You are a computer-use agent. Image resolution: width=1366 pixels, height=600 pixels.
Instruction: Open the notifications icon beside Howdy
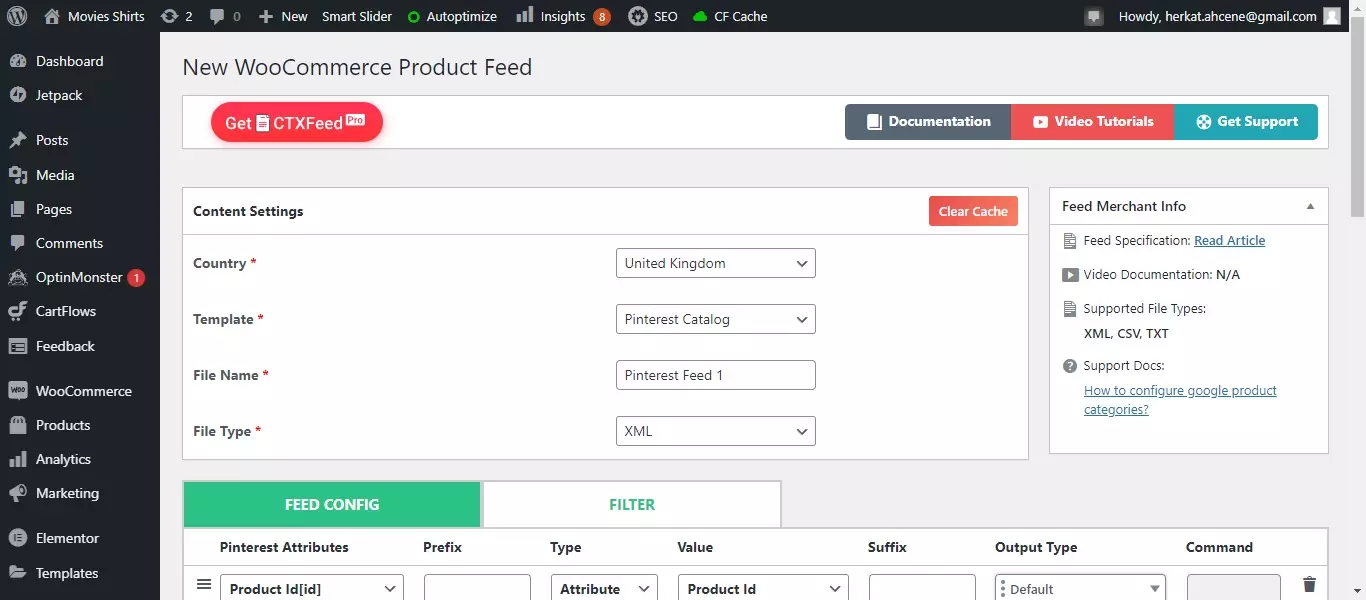coord(1094,16)
